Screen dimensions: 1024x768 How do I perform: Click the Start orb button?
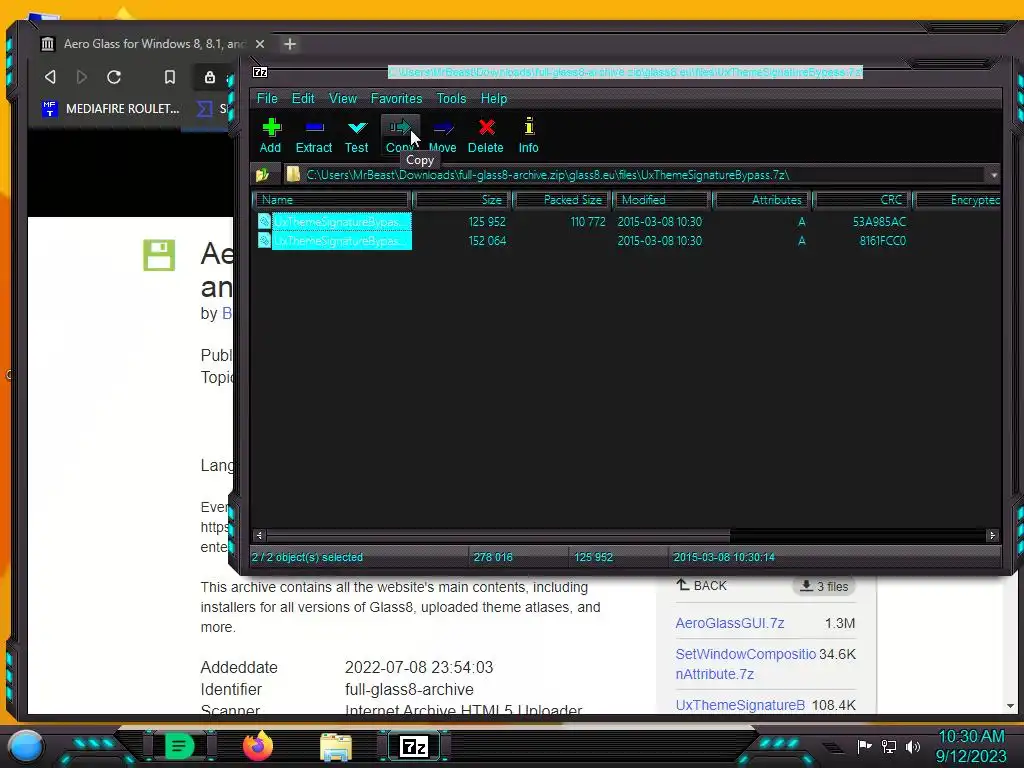pyautogui.click(x=26, y=746)
